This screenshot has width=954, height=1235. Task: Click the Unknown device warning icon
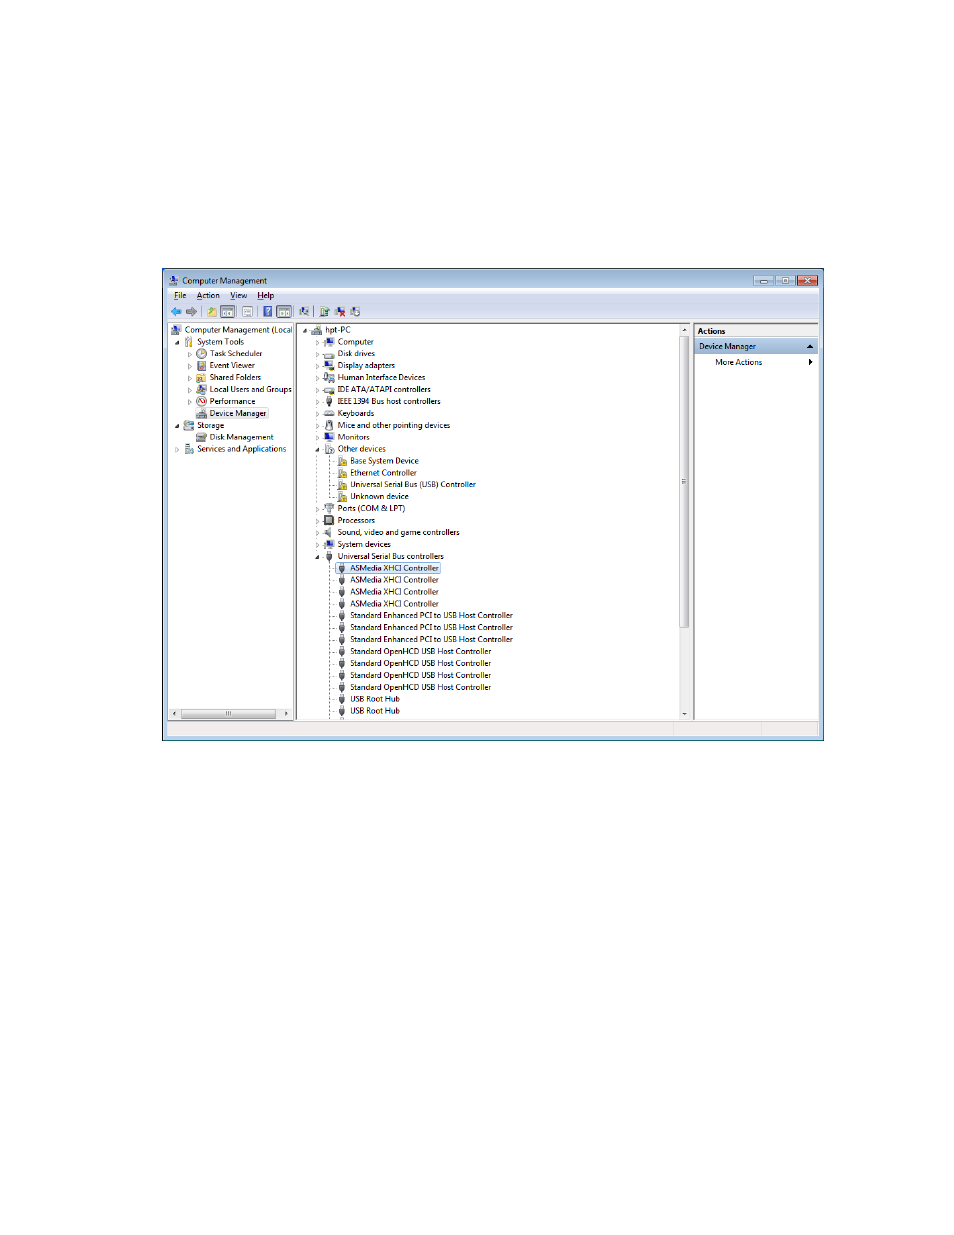point(342,497)
